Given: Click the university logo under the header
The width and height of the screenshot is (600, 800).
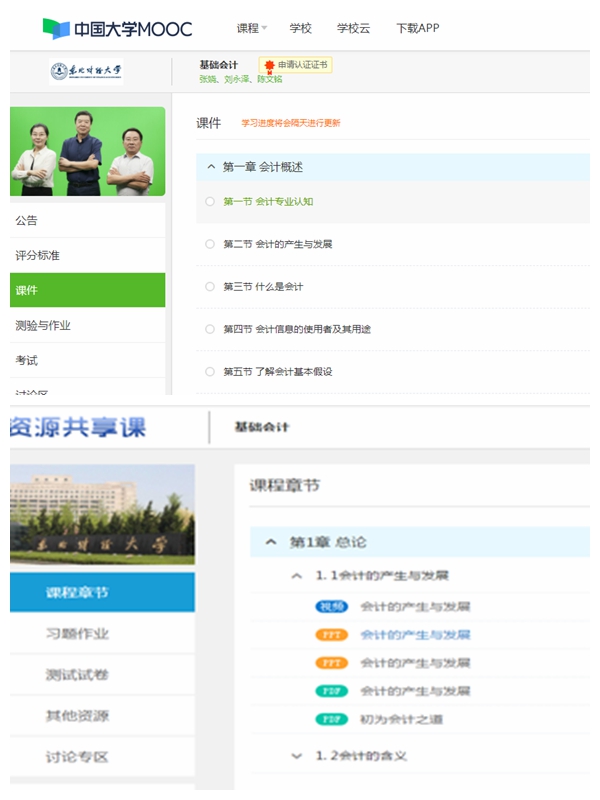Looking at the screenshot, I should tap(87, 72).
